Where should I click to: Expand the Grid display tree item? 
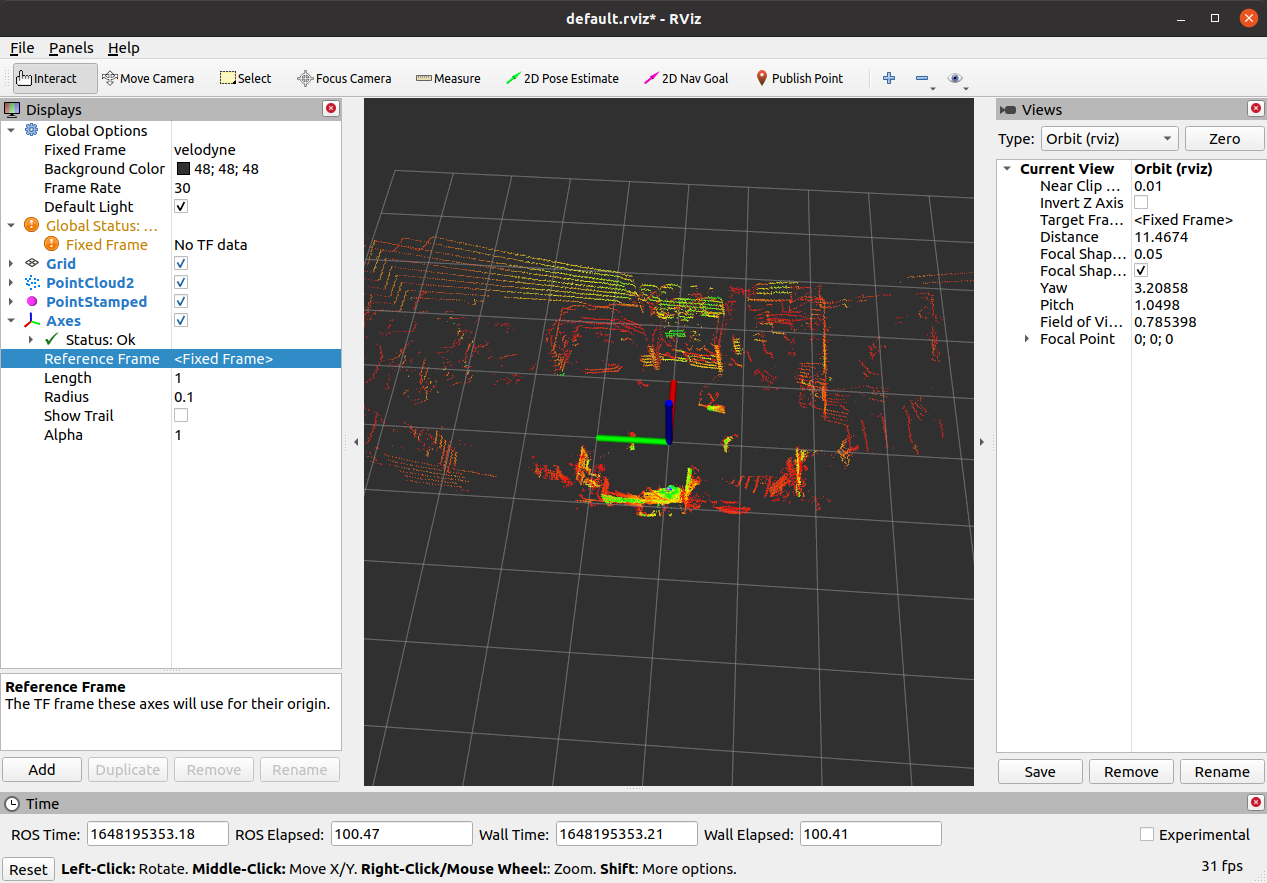coord(11,264)
